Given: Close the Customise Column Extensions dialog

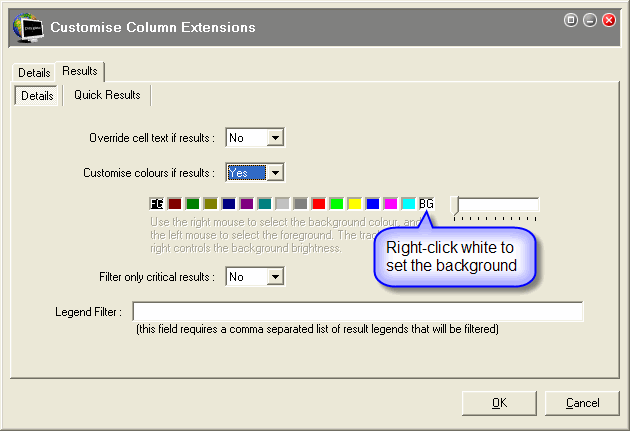Looking at the screenshot, I should (x=609, y=20).
